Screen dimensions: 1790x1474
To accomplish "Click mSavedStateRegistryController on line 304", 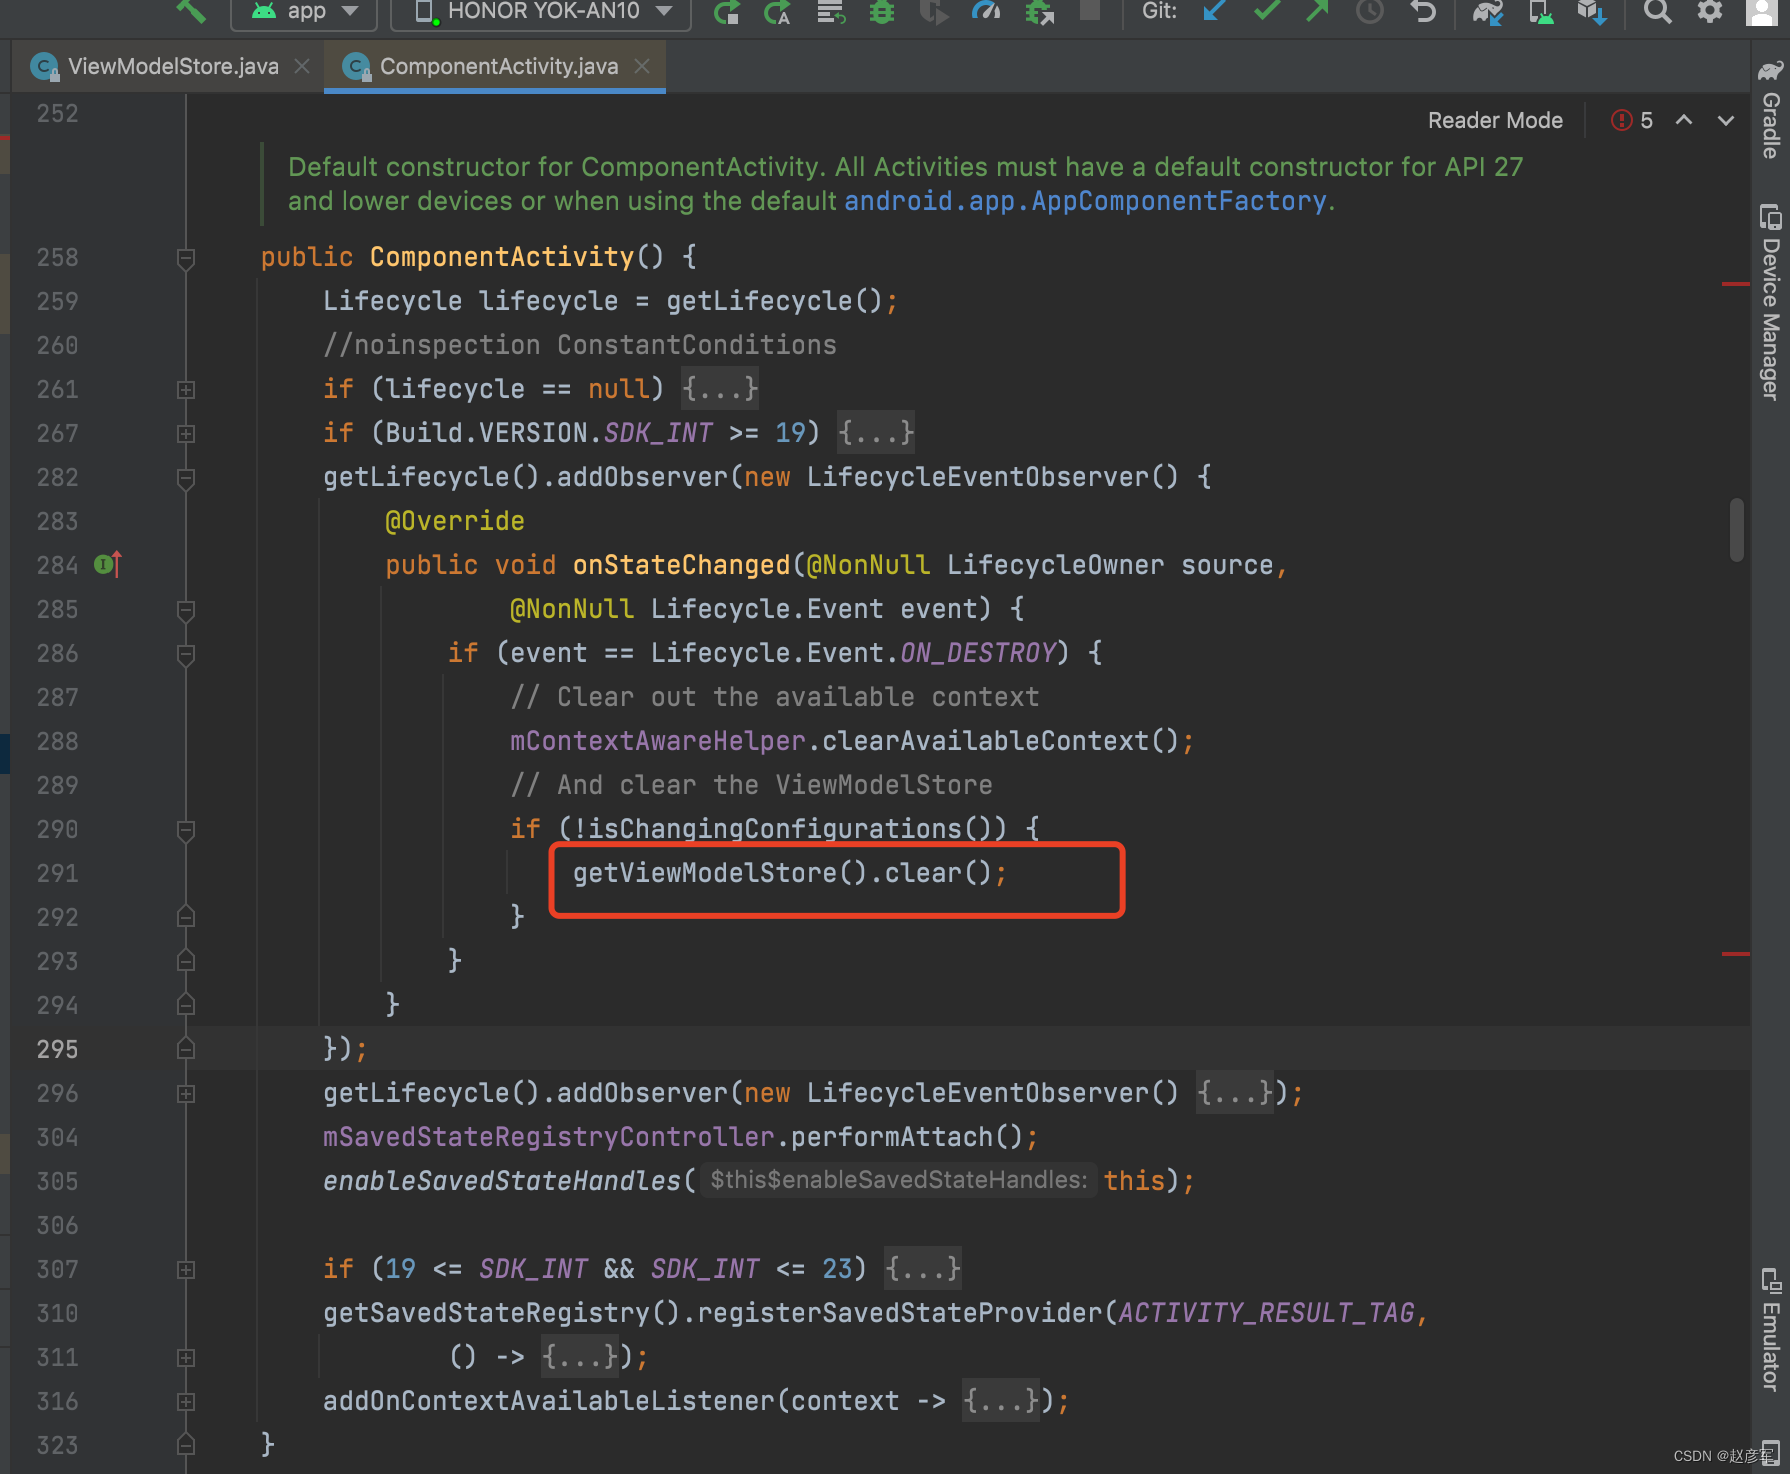I will (549, 1137).
